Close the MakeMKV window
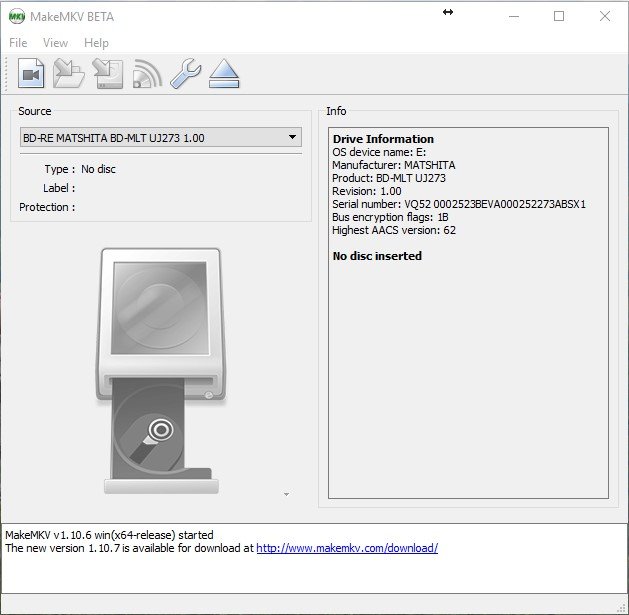This screenshot has width=629, height=615. pyautogui.click(x=605, y=16)
